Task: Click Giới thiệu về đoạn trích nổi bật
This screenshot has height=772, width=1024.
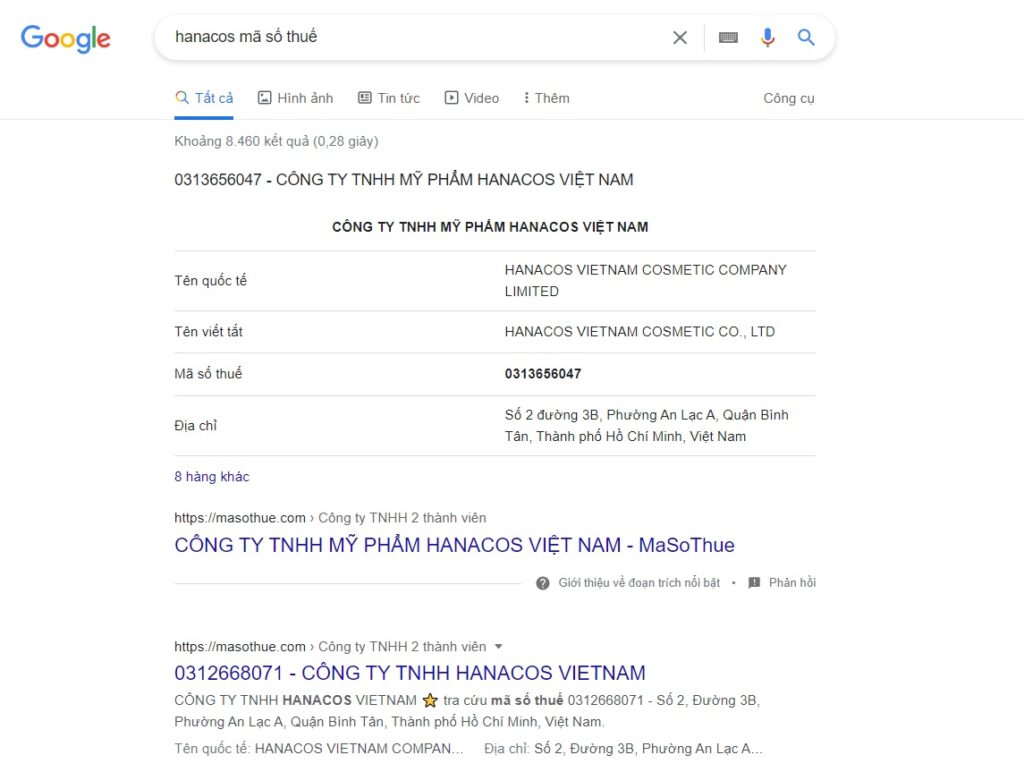Action: (x=638, y=583)
